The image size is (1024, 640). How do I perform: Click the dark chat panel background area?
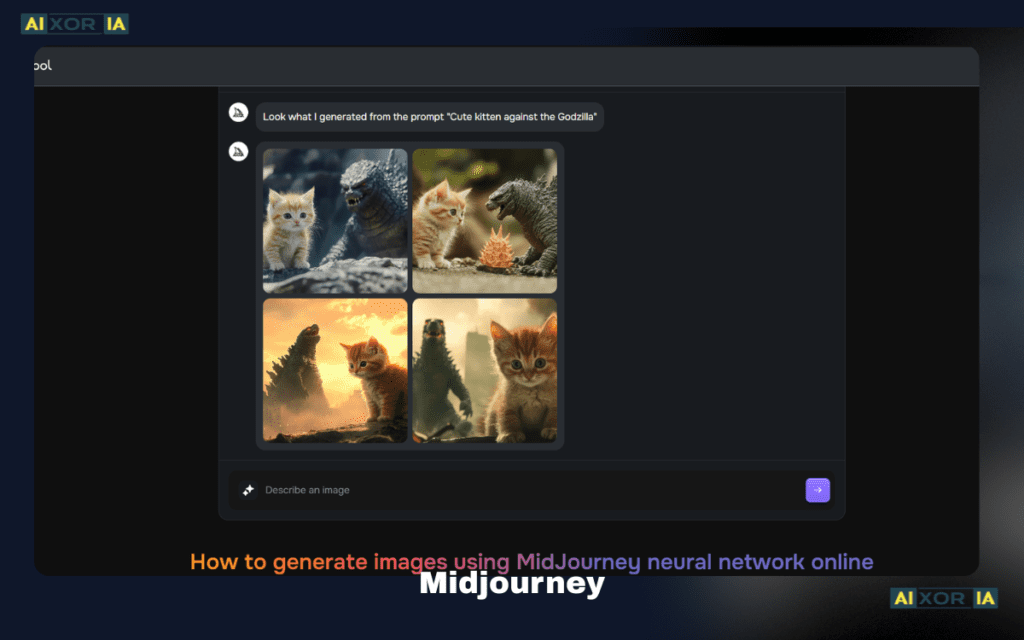[700, 300]
